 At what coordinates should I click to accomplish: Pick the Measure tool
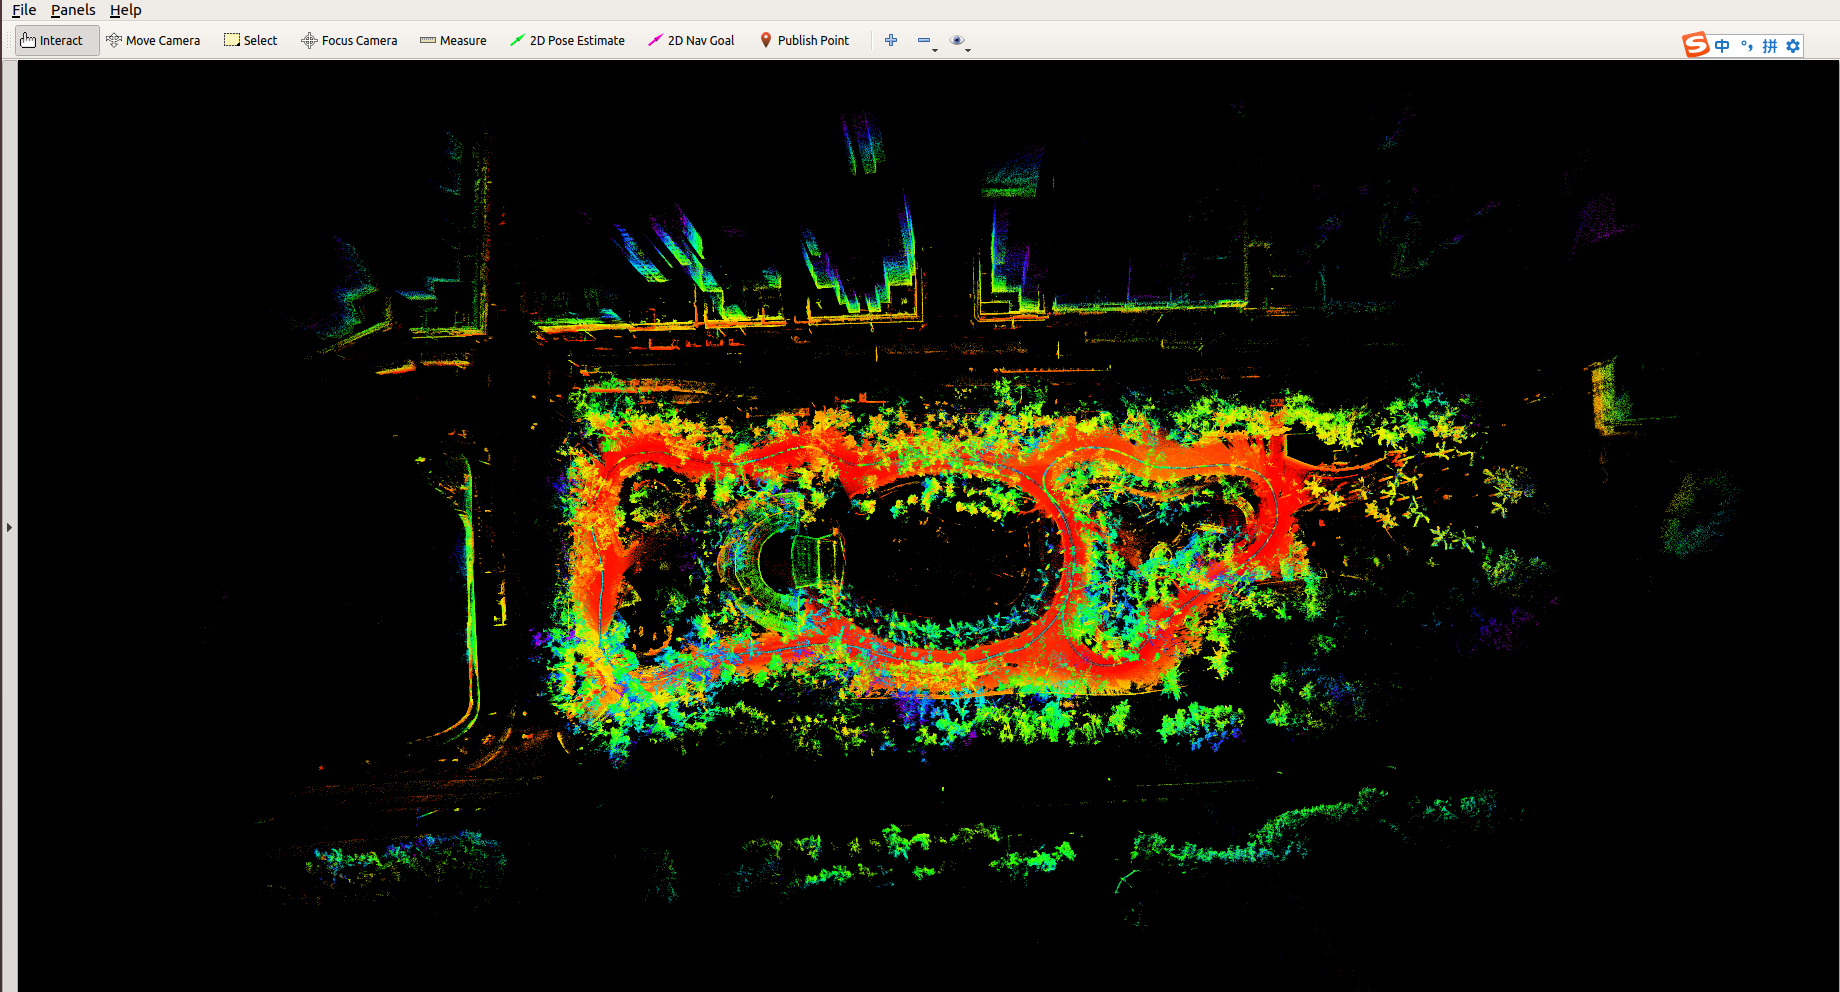tap(453, 40)
